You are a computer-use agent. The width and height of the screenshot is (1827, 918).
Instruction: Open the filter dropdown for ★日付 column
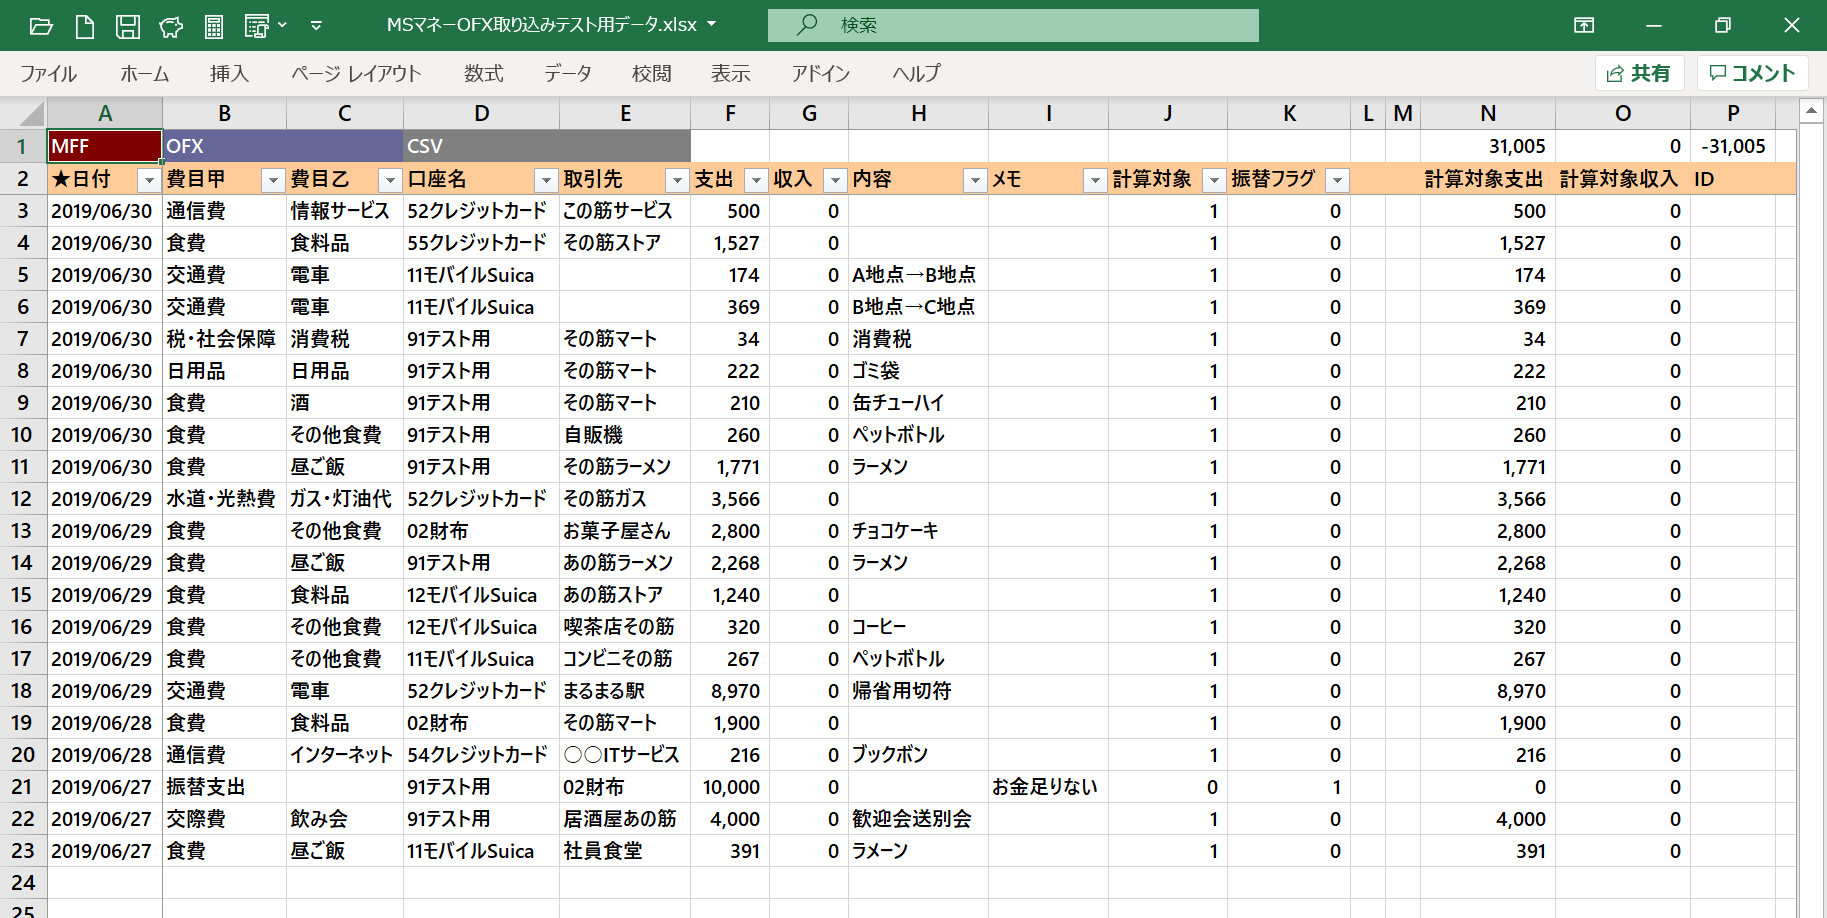[149, 180]
